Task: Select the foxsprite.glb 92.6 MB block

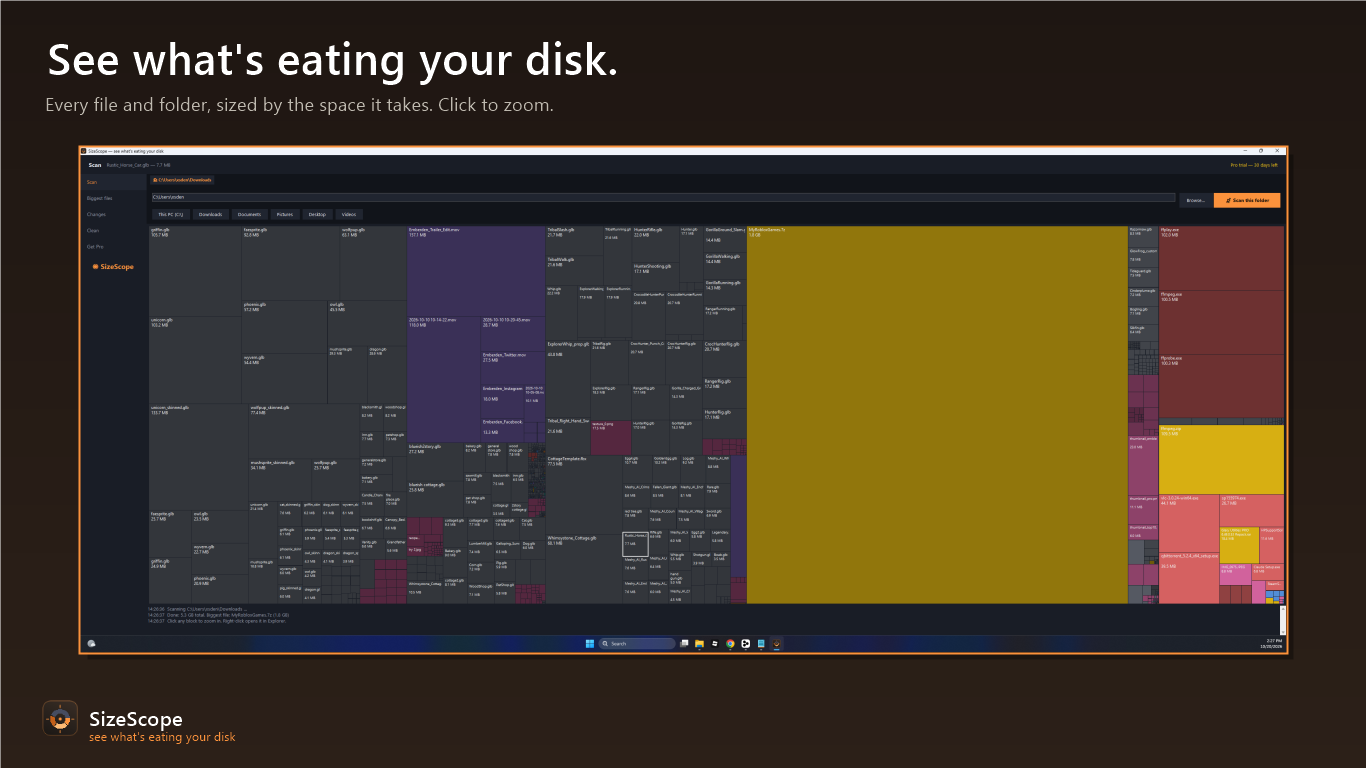Action: tap(290, 262)
